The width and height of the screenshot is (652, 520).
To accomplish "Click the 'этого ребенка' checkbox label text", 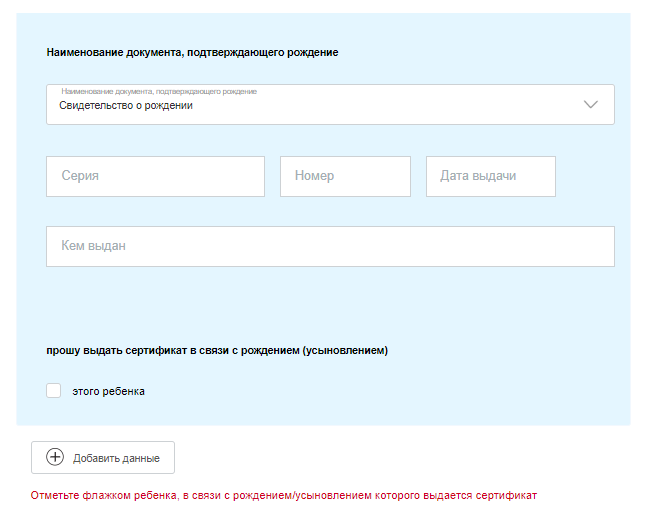I will point(109,391).
